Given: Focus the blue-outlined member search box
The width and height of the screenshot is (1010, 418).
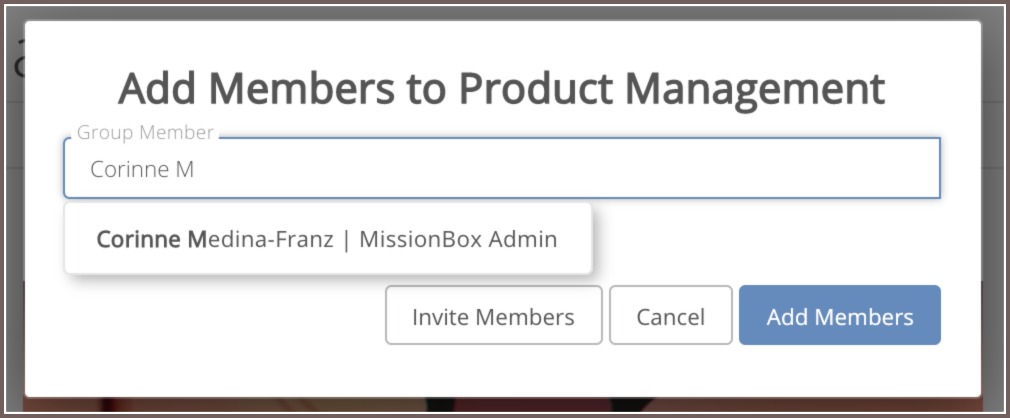Looking at the screenshot, I should [x=502, y=168].
